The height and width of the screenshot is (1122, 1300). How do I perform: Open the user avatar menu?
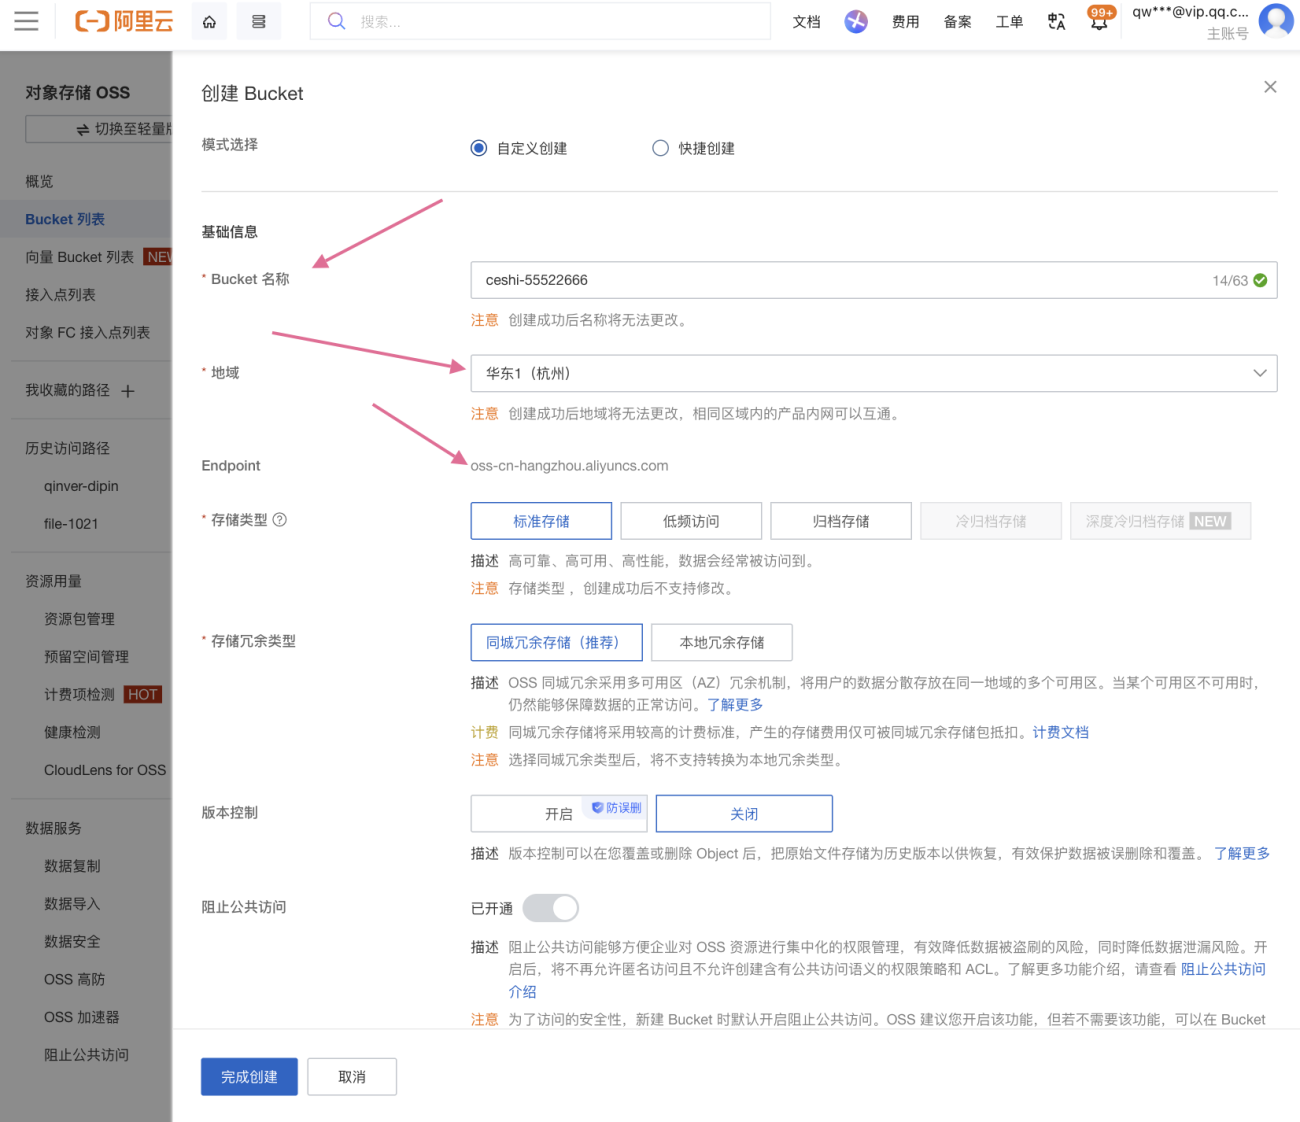coord(1276,20)
